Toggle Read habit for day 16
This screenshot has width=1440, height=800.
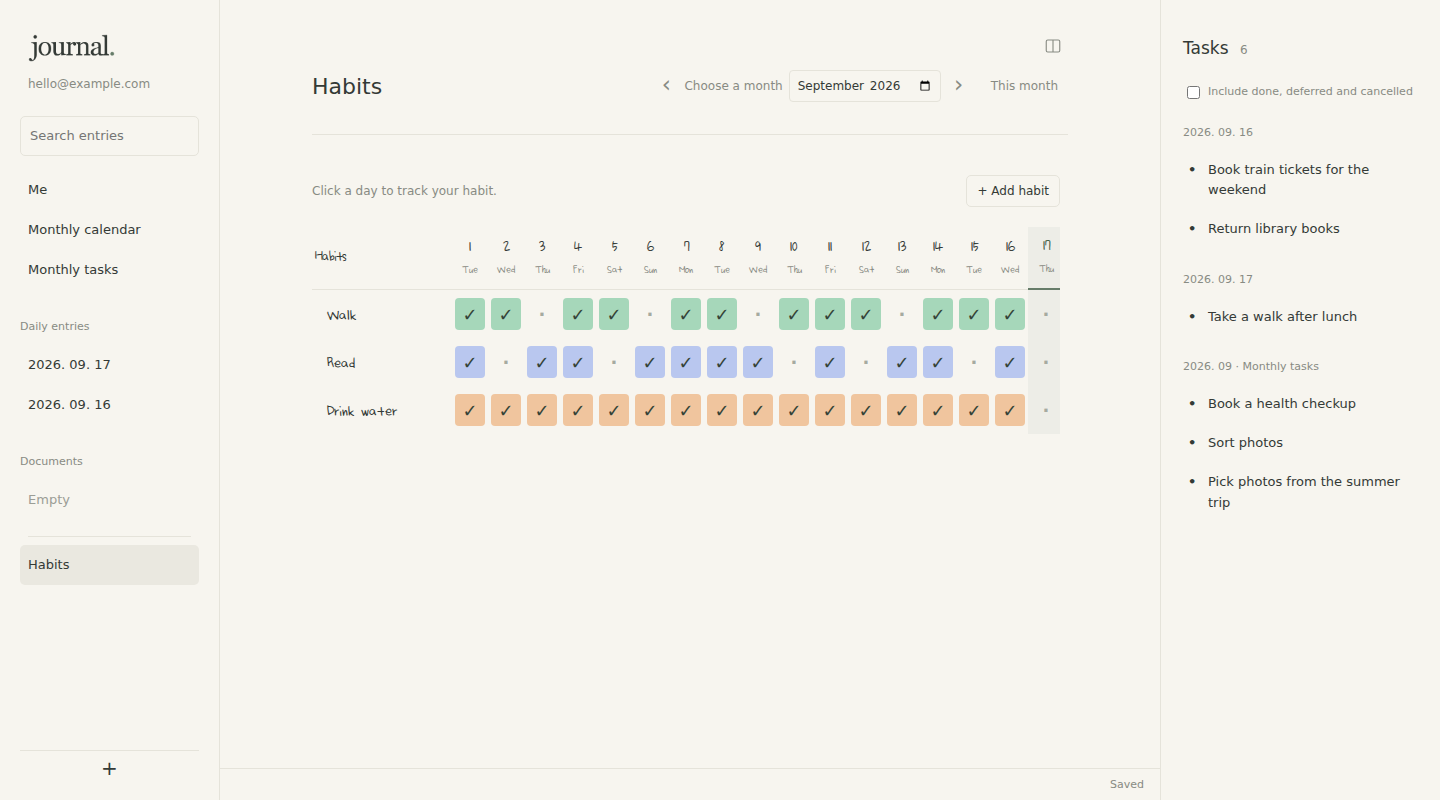[x=1010, y=362]
